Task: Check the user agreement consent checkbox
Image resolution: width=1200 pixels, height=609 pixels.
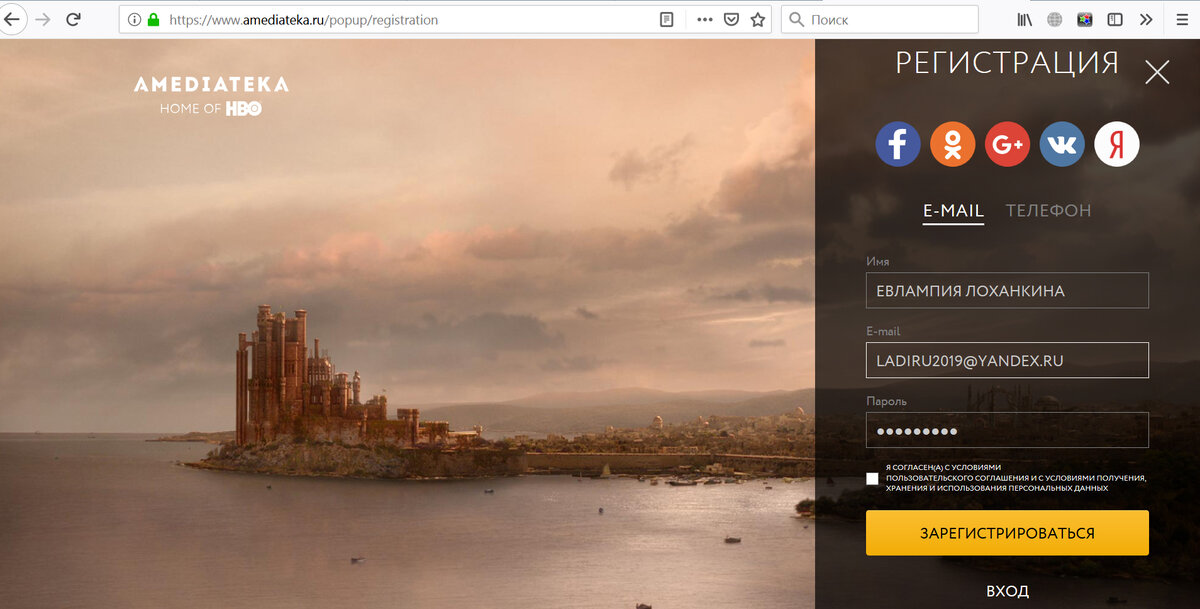Action: point(872,479)
